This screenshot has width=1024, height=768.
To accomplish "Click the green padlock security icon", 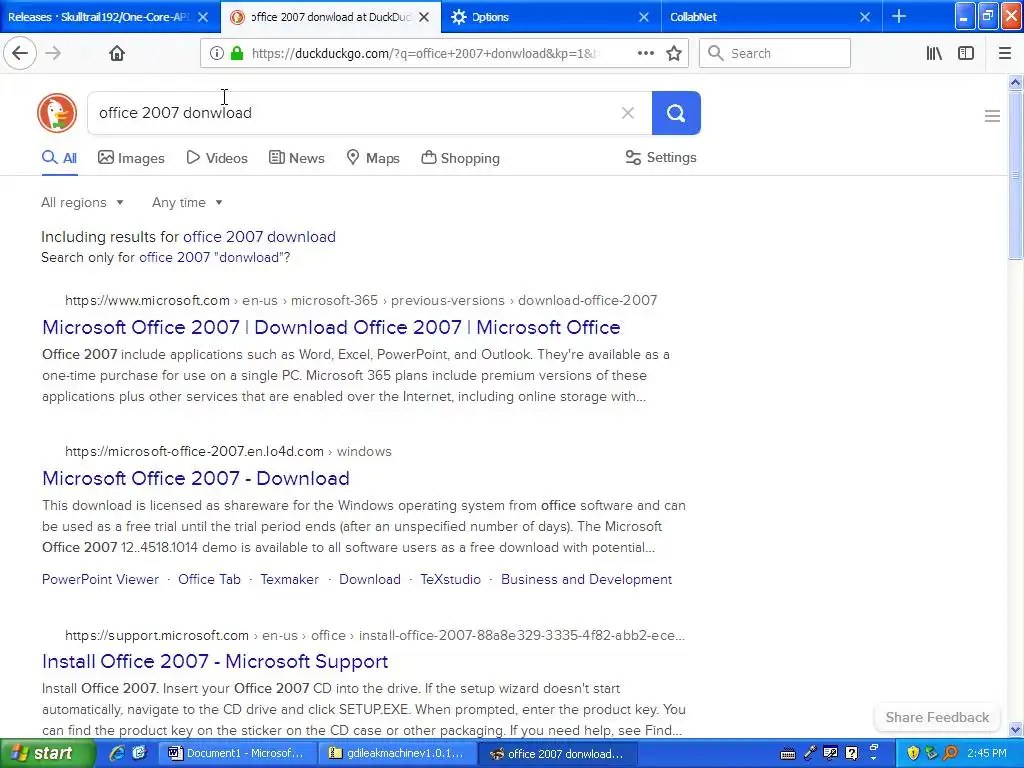I will (x=237, y=54).
